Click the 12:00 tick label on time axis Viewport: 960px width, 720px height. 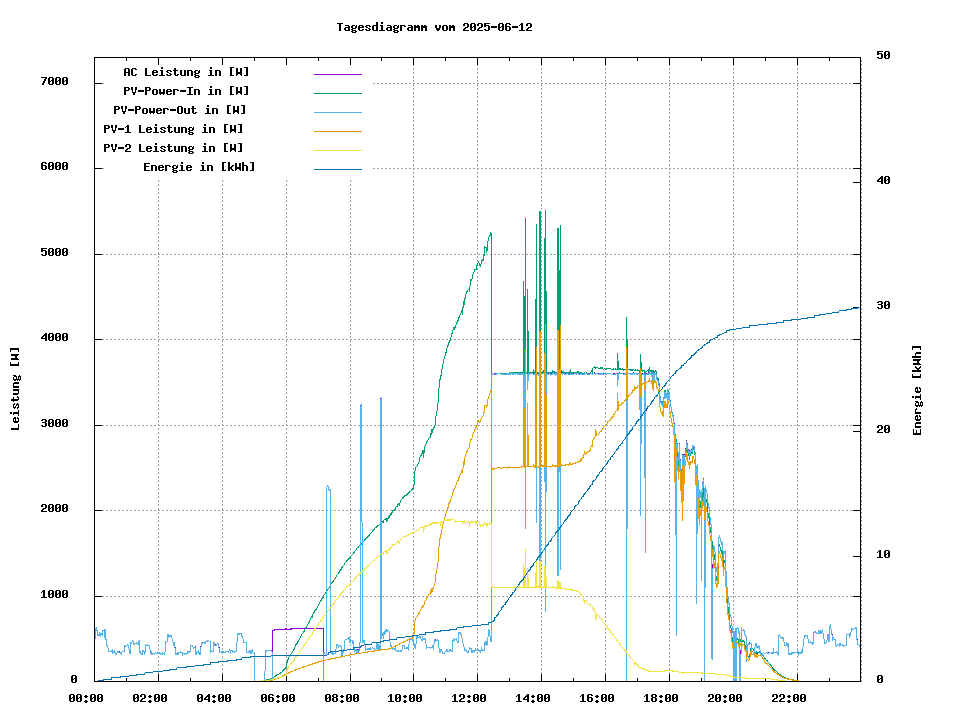coord(469,698)
